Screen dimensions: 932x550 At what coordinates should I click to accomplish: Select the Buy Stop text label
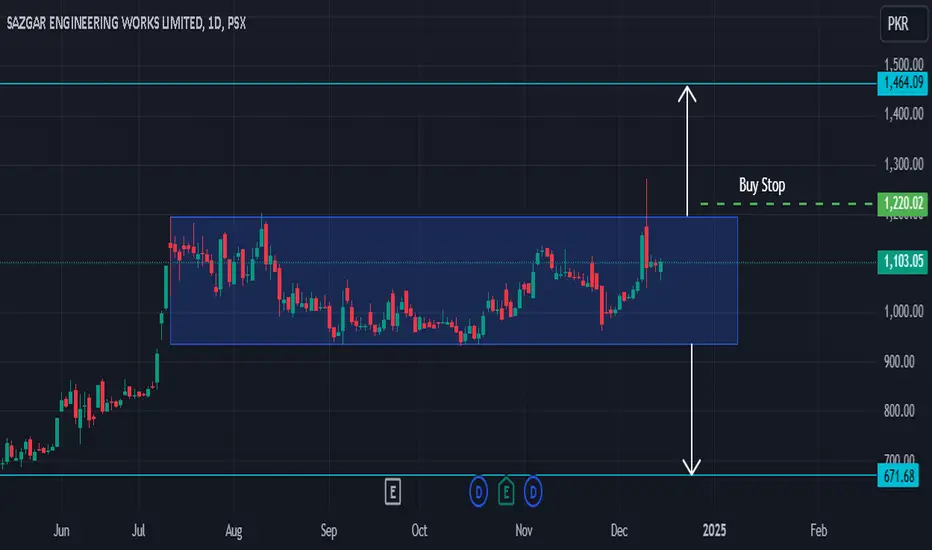coord(762,185)
